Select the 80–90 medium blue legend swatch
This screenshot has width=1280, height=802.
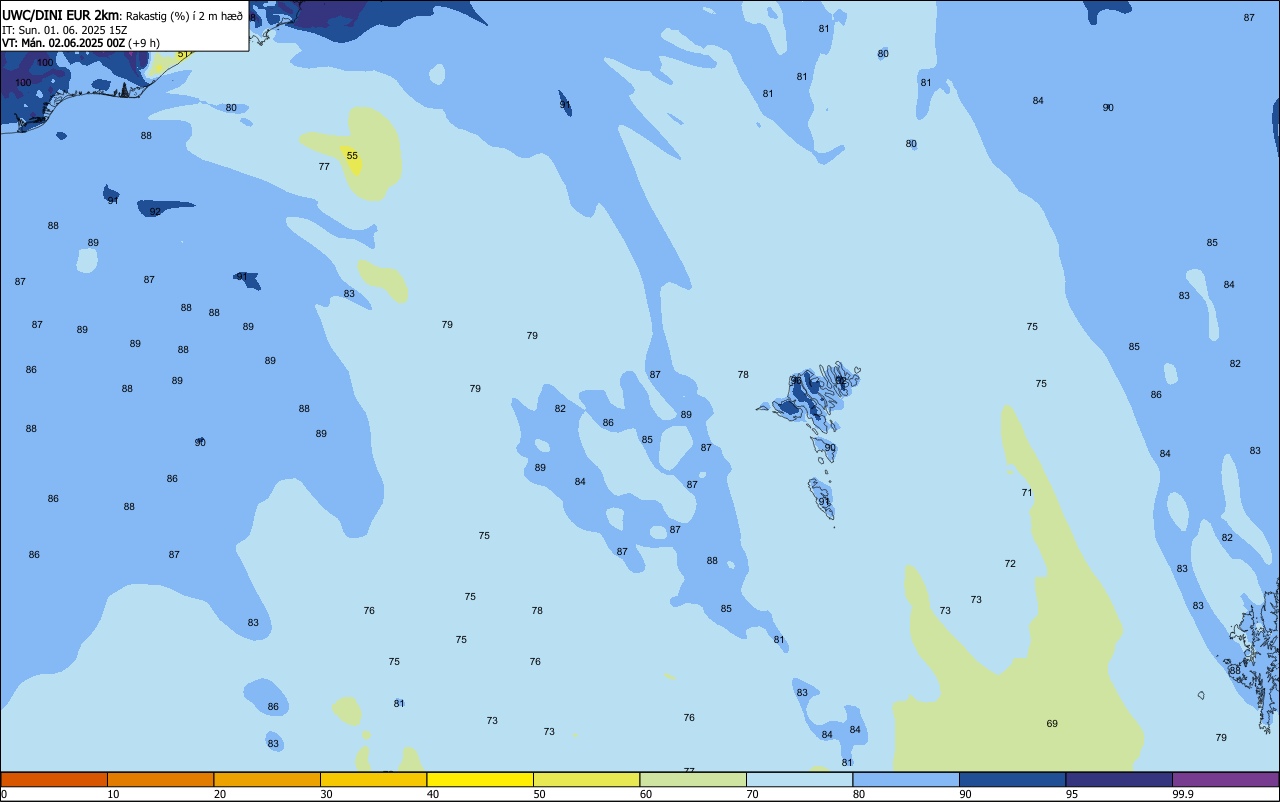tap(906, 780)
